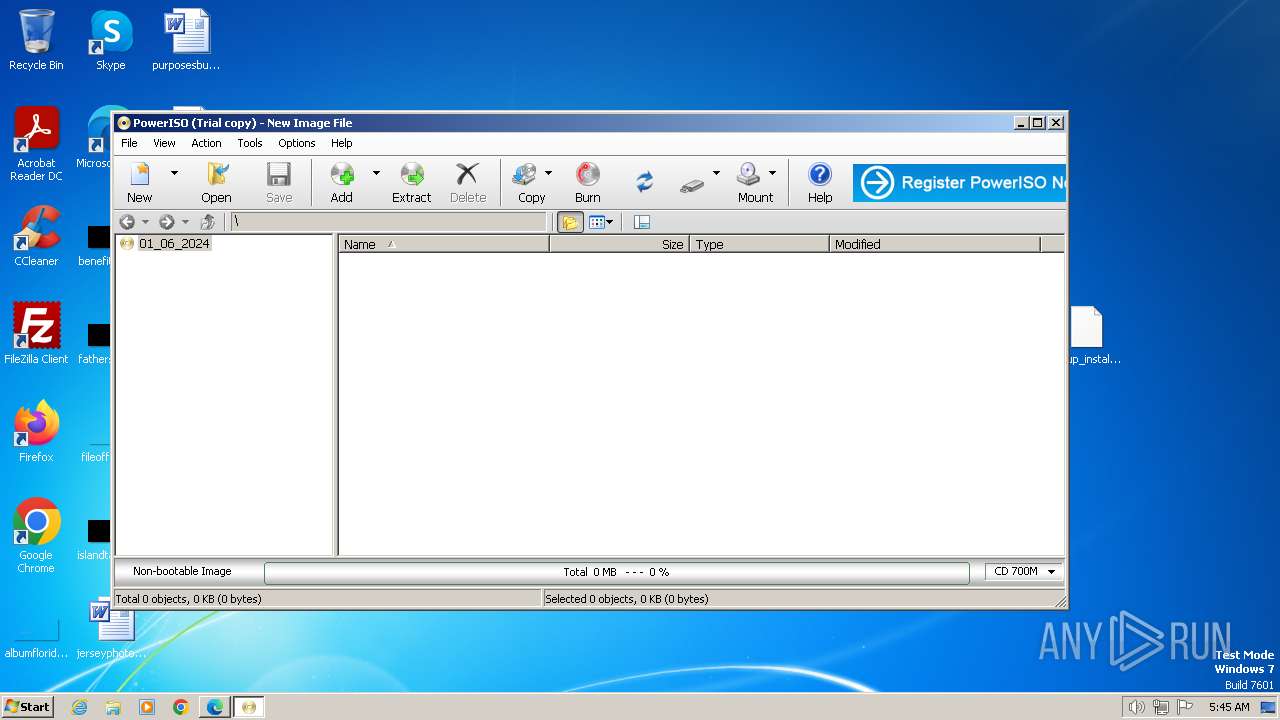
Task: Click the USB drive toolbar icon
Action: tap(692, 184)
